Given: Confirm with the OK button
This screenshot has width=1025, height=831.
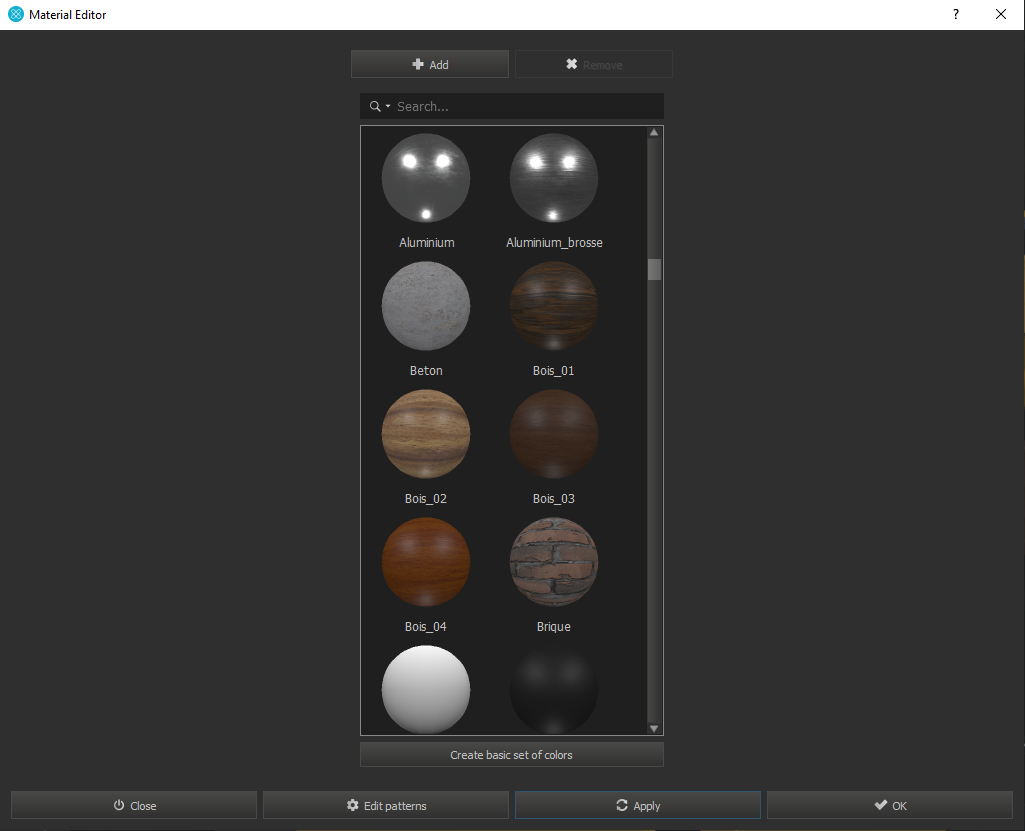Looking at the screenshot, I should [890, 806].
